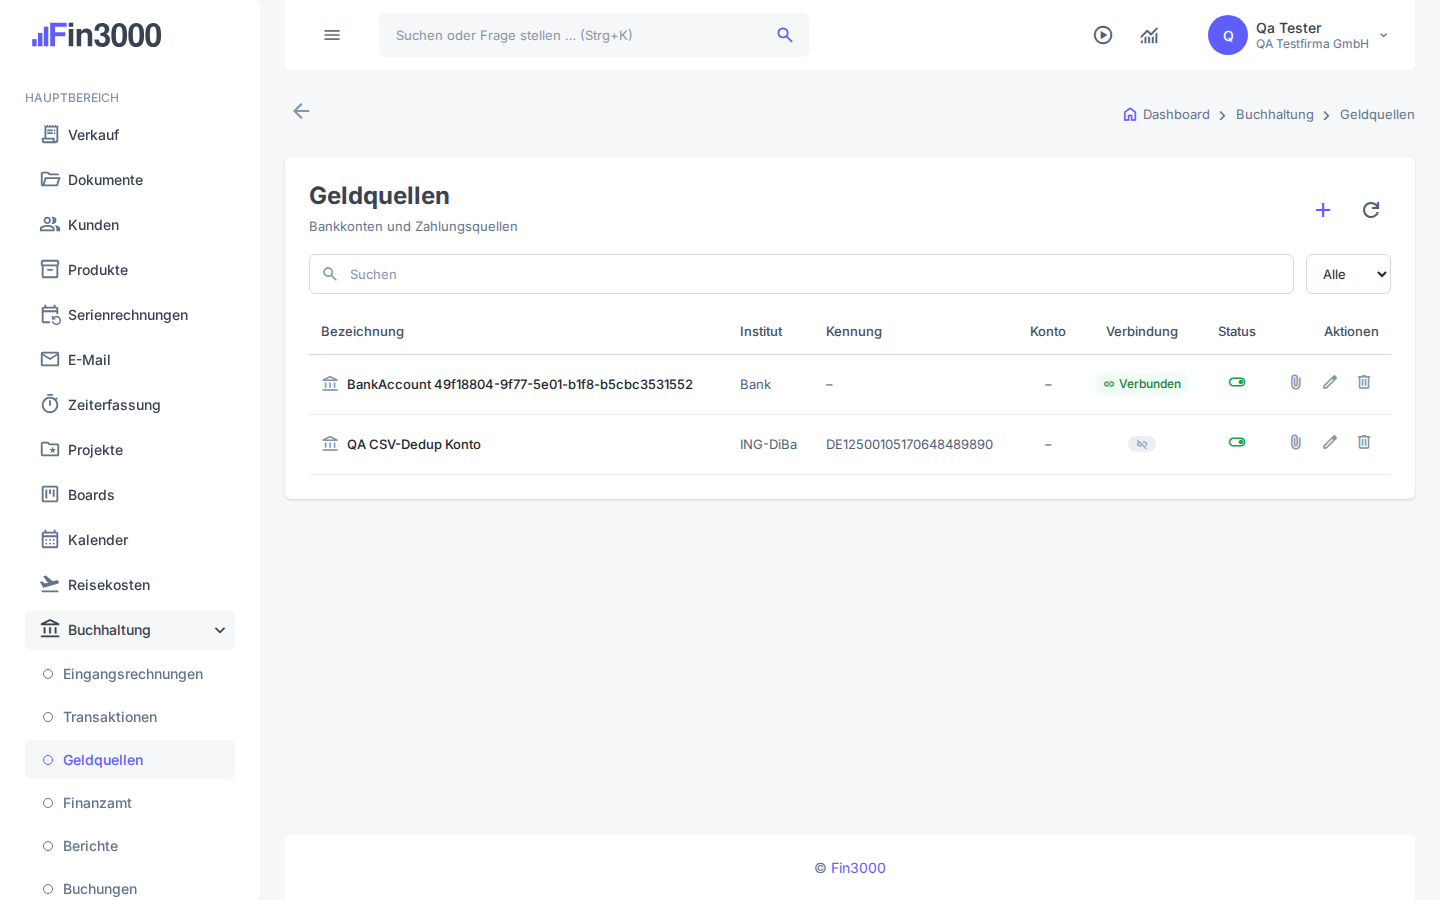Go back using the left arrow icon
The image size is (1440, 900).
coord(301,111)
